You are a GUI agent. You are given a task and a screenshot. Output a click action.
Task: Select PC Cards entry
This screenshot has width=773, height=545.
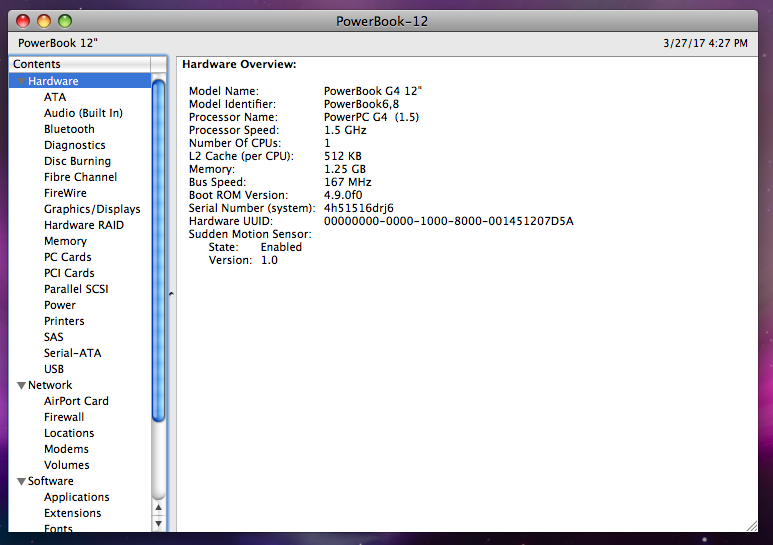point(68,257)
